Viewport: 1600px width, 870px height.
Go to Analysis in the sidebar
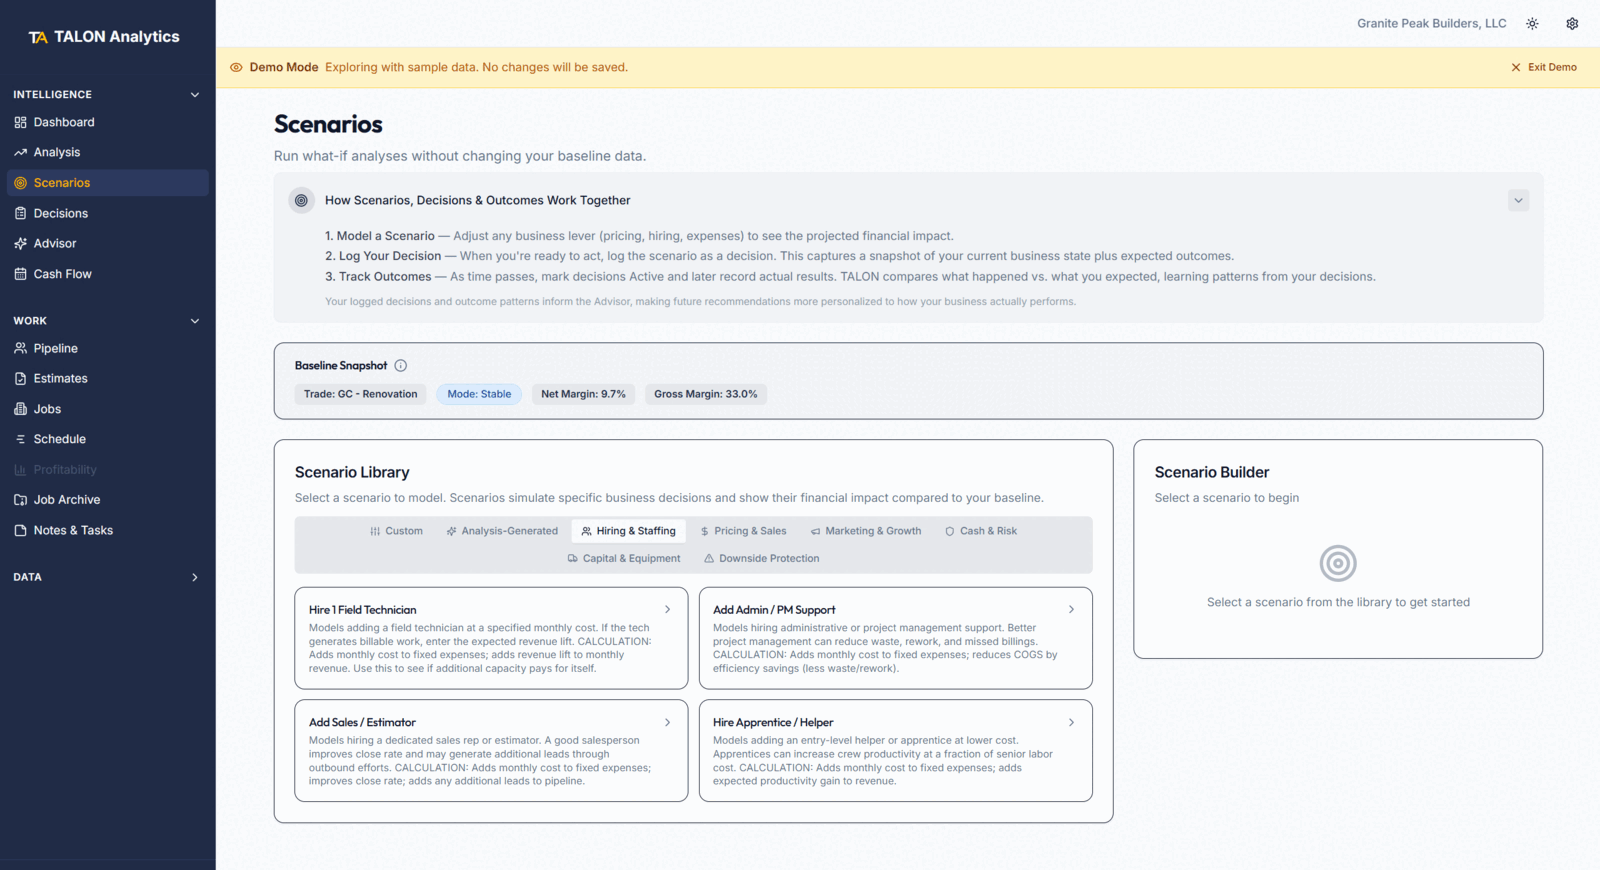point(108,152)
